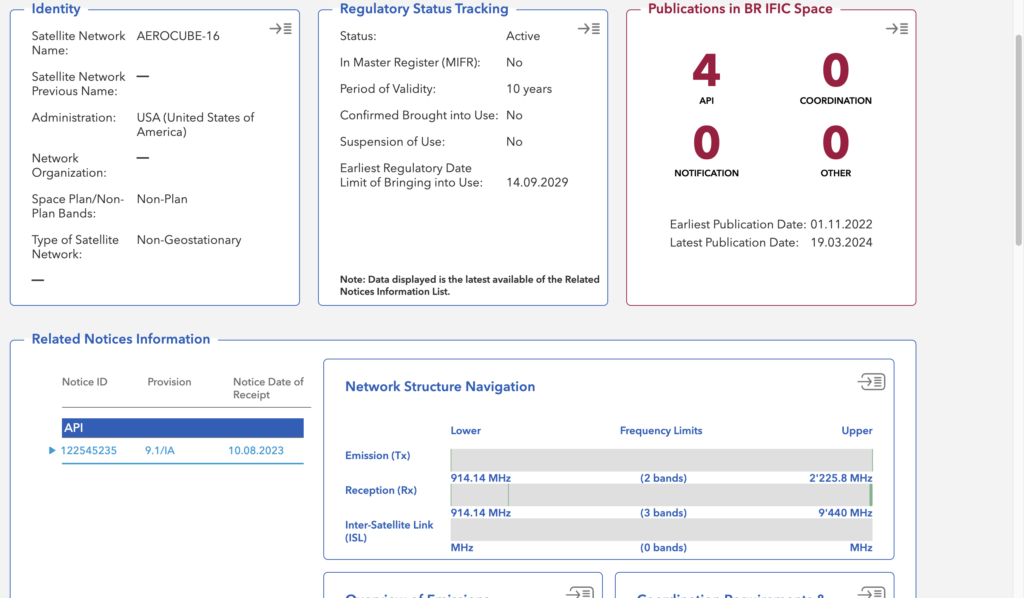
Task: Open Network Structure Navigation details icon
Action: 871,381
